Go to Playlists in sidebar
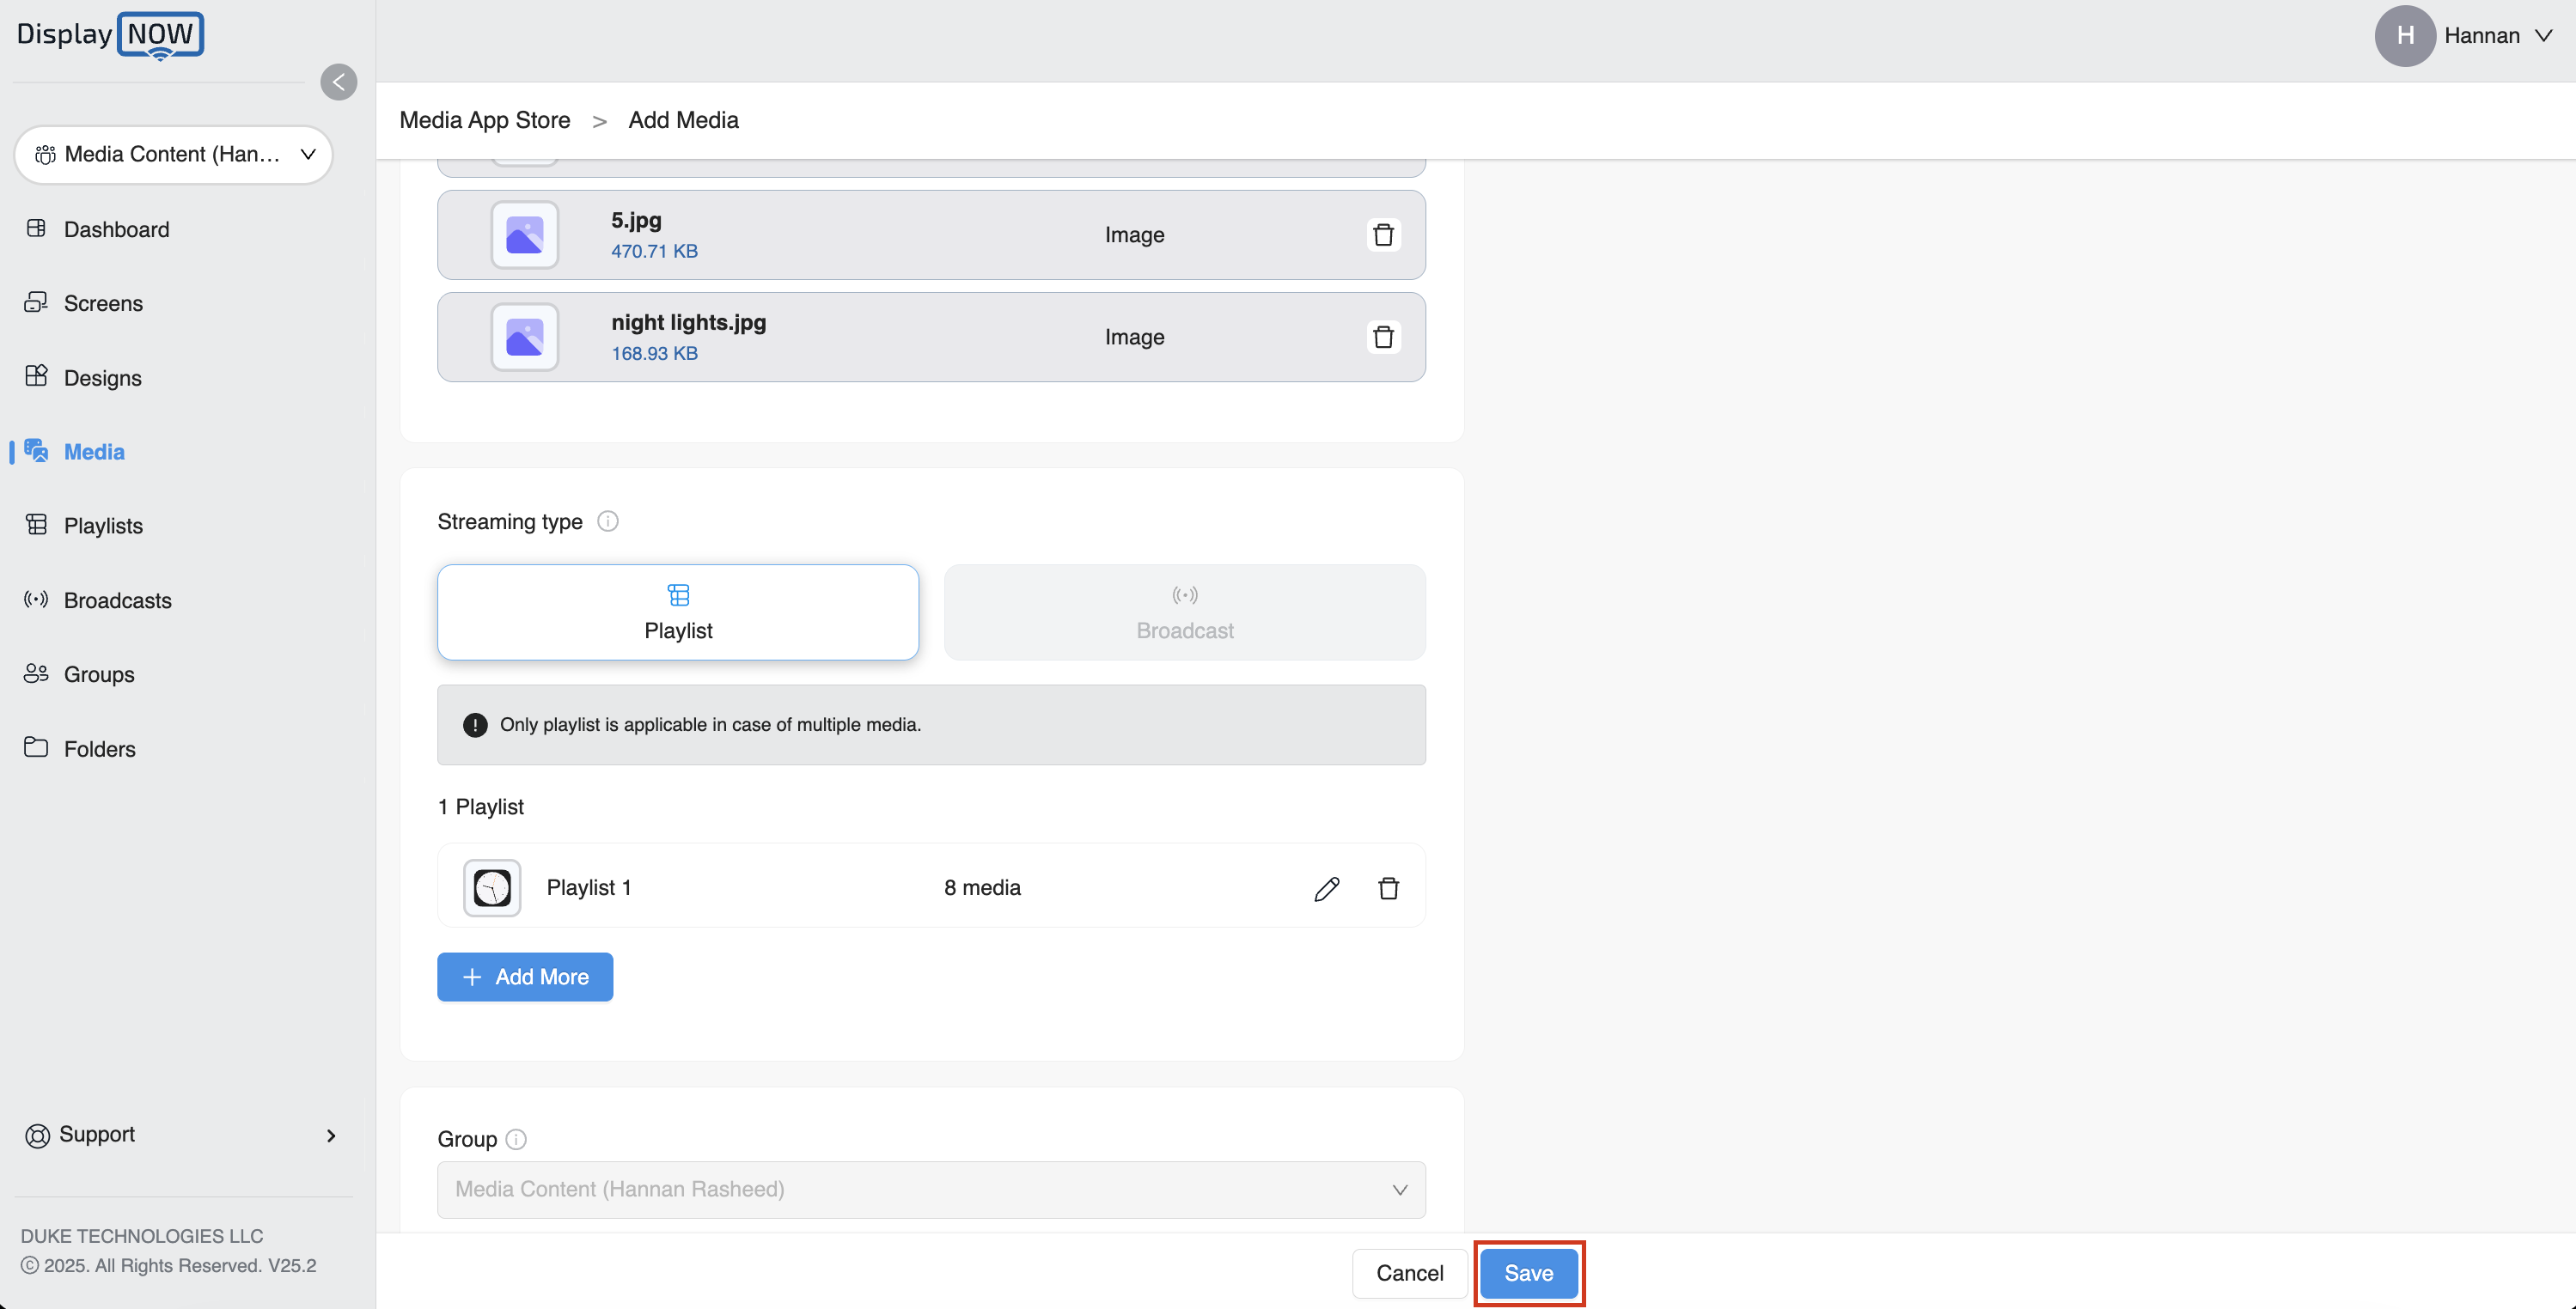 coord(103,526)
